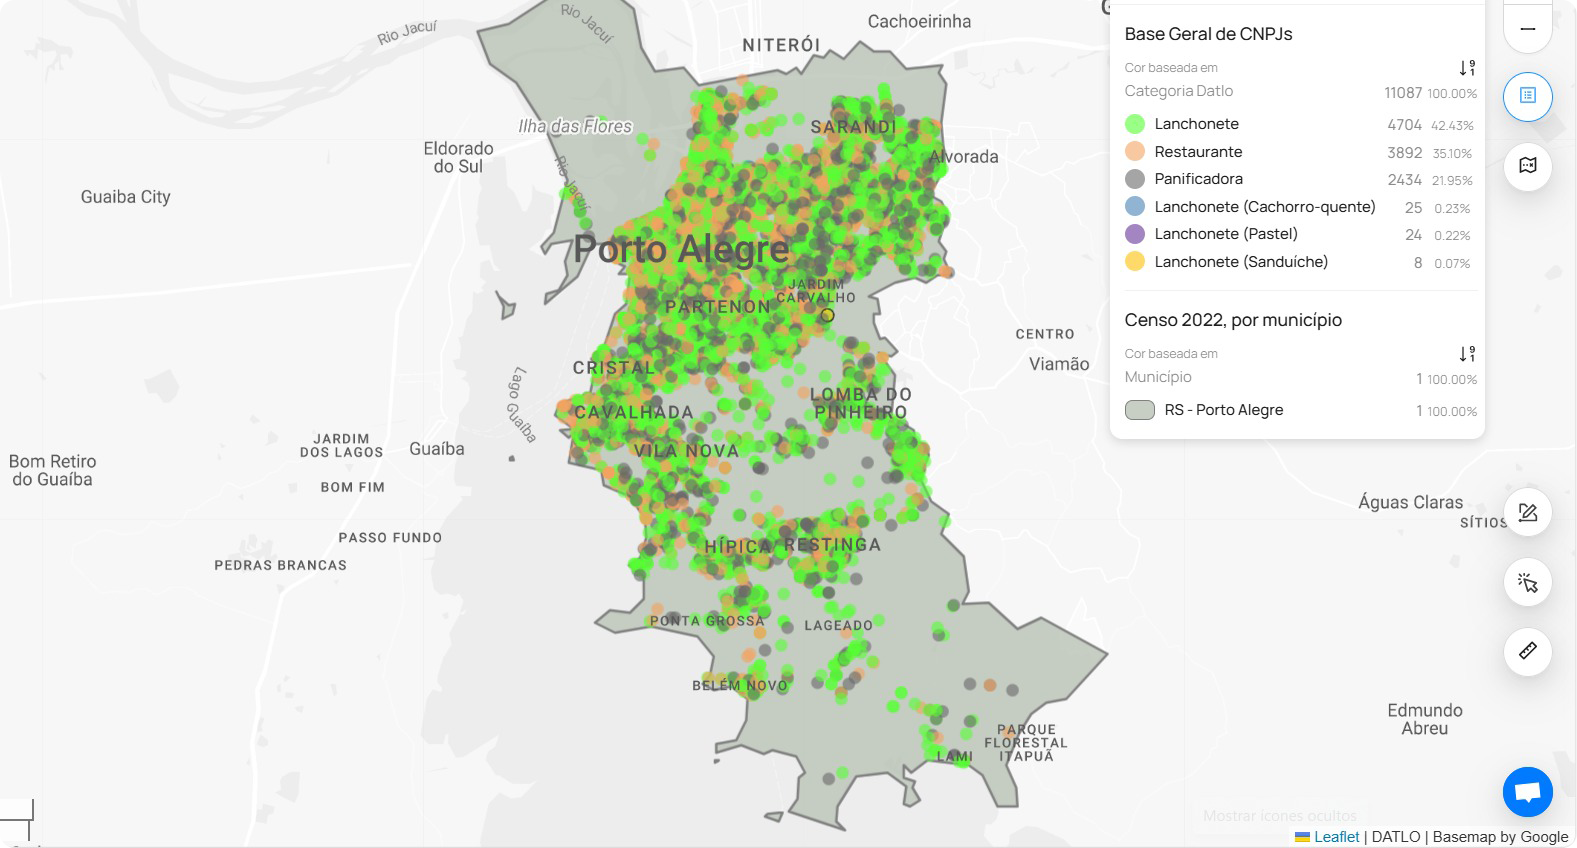This screenshot has width=1577, height=848.
Task: Open Município color attribute selector
Action: 1157,377
